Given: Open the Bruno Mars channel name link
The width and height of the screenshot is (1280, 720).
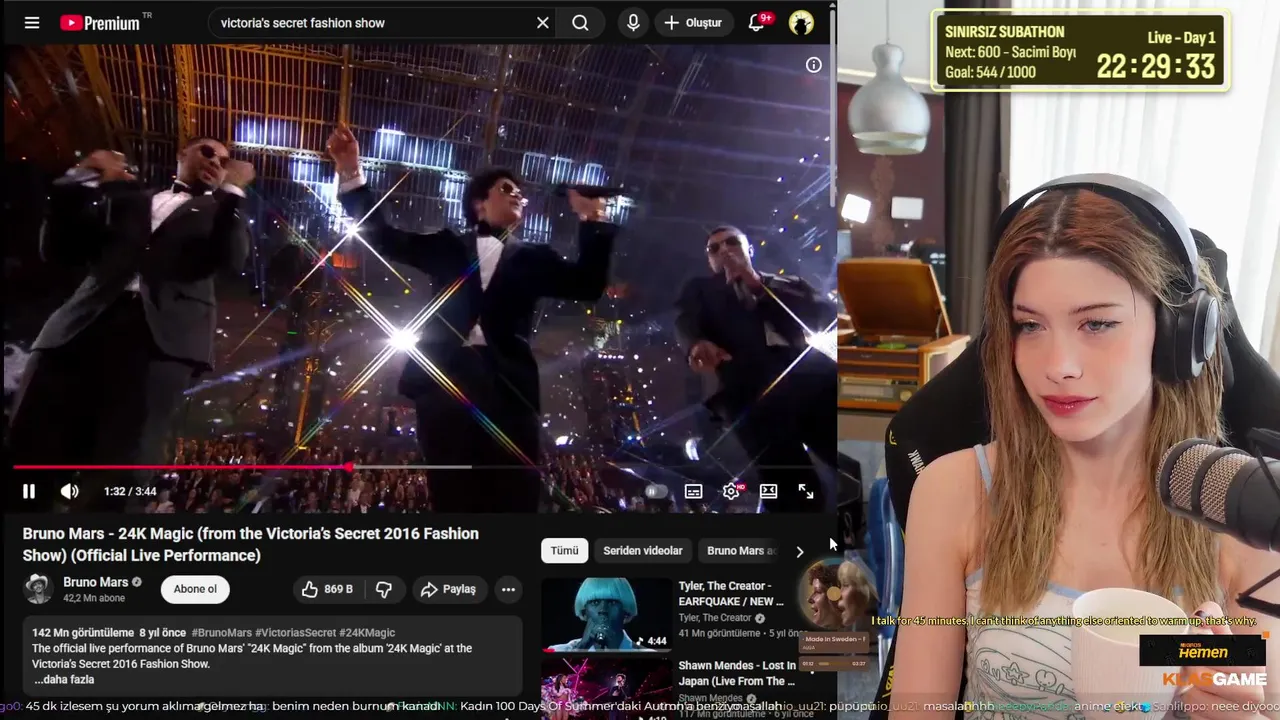Looking at the screenshot, I should coord(95,582).
